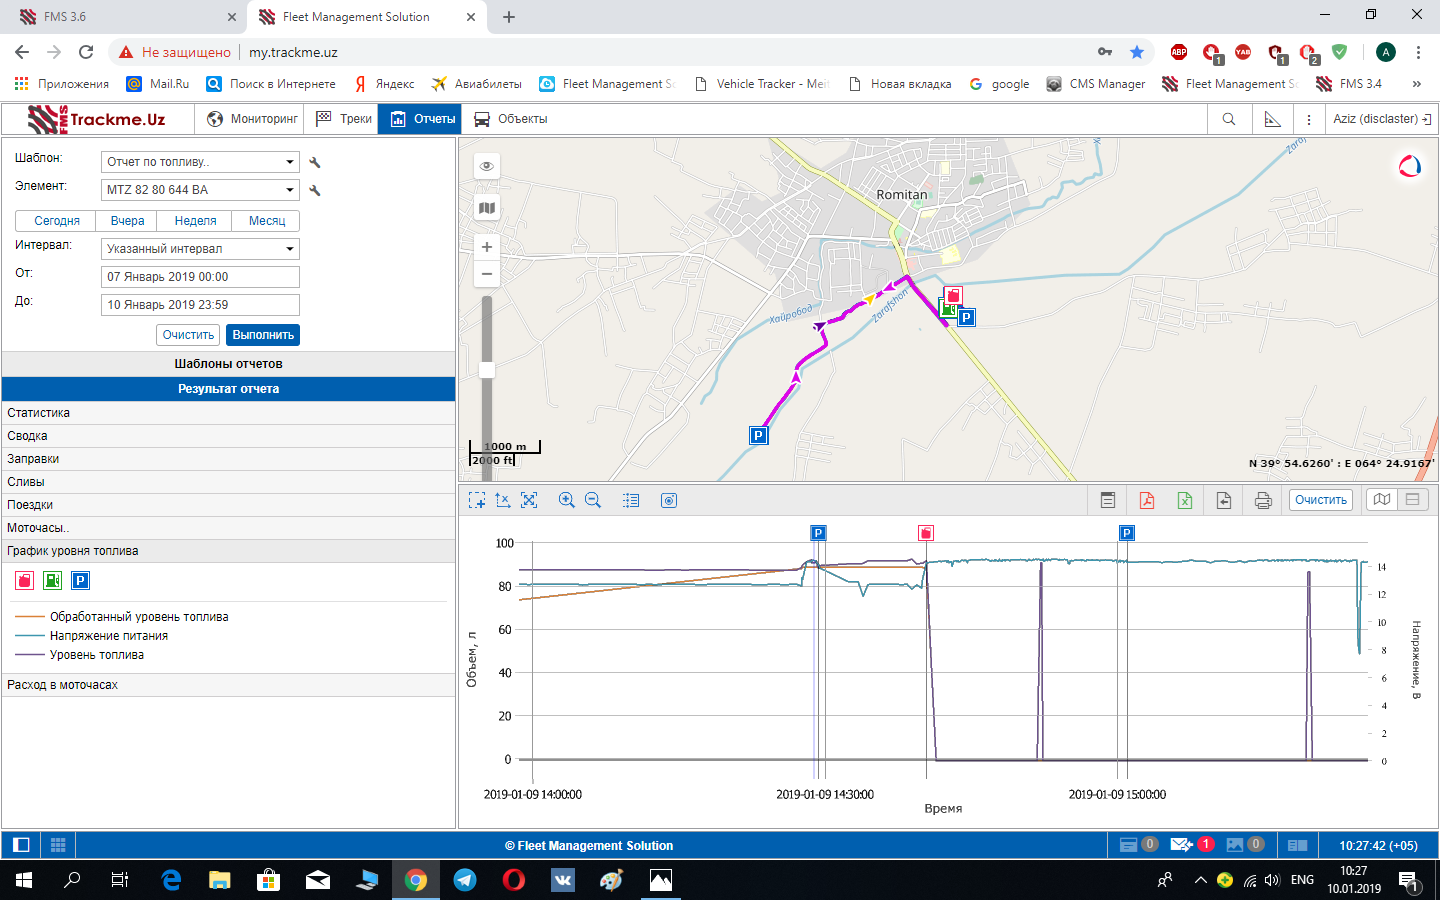
Task: Toggle the eye visibility button on the map
Action: click(487, 166)
